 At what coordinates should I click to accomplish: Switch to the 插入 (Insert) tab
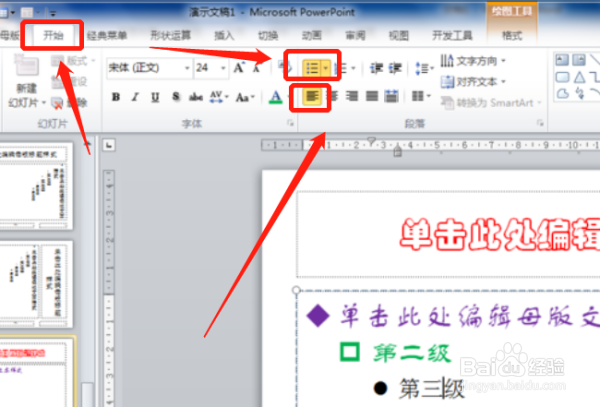tap(224, 36)
